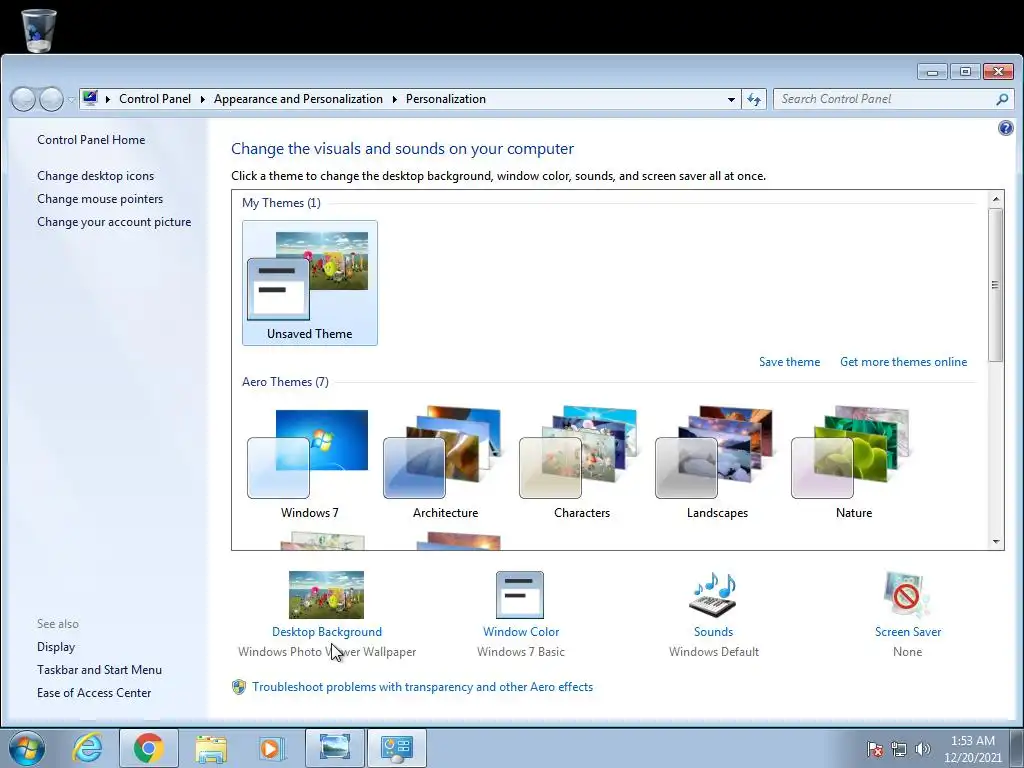Click the theme list scroll up arrow

[x=996, y=199]
